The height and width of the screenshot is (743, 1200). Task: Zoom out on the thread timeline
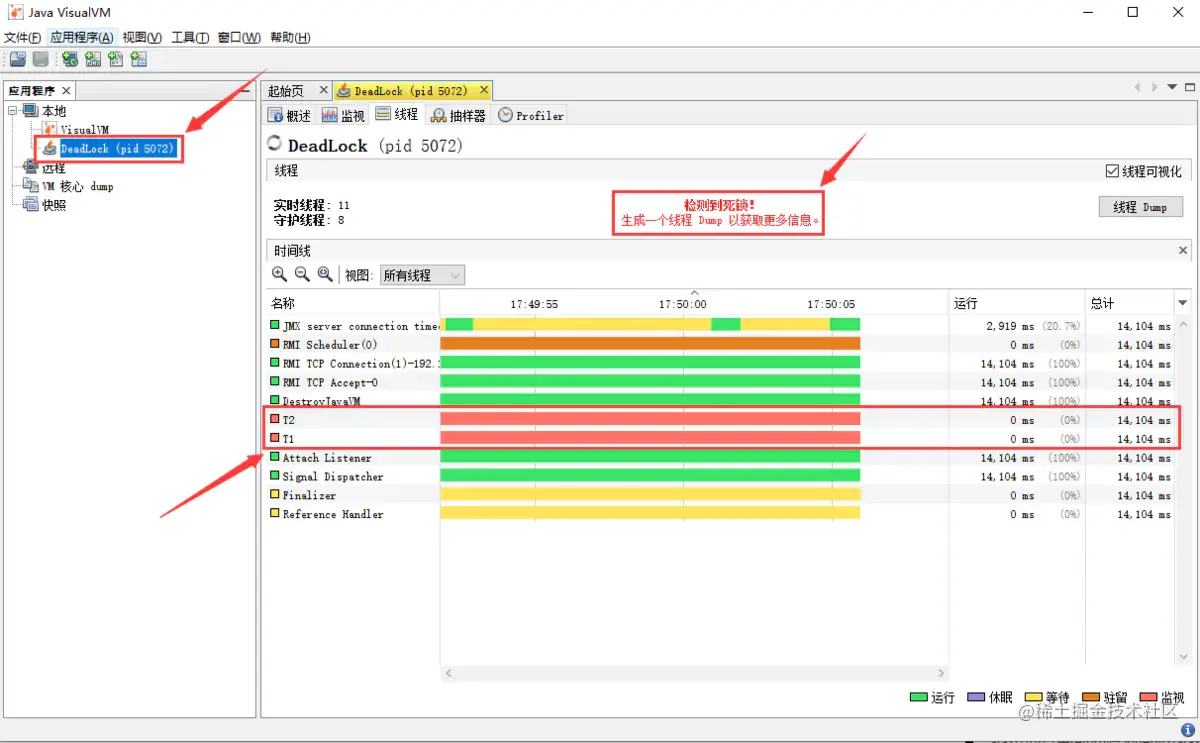click(x=302, y=274)
